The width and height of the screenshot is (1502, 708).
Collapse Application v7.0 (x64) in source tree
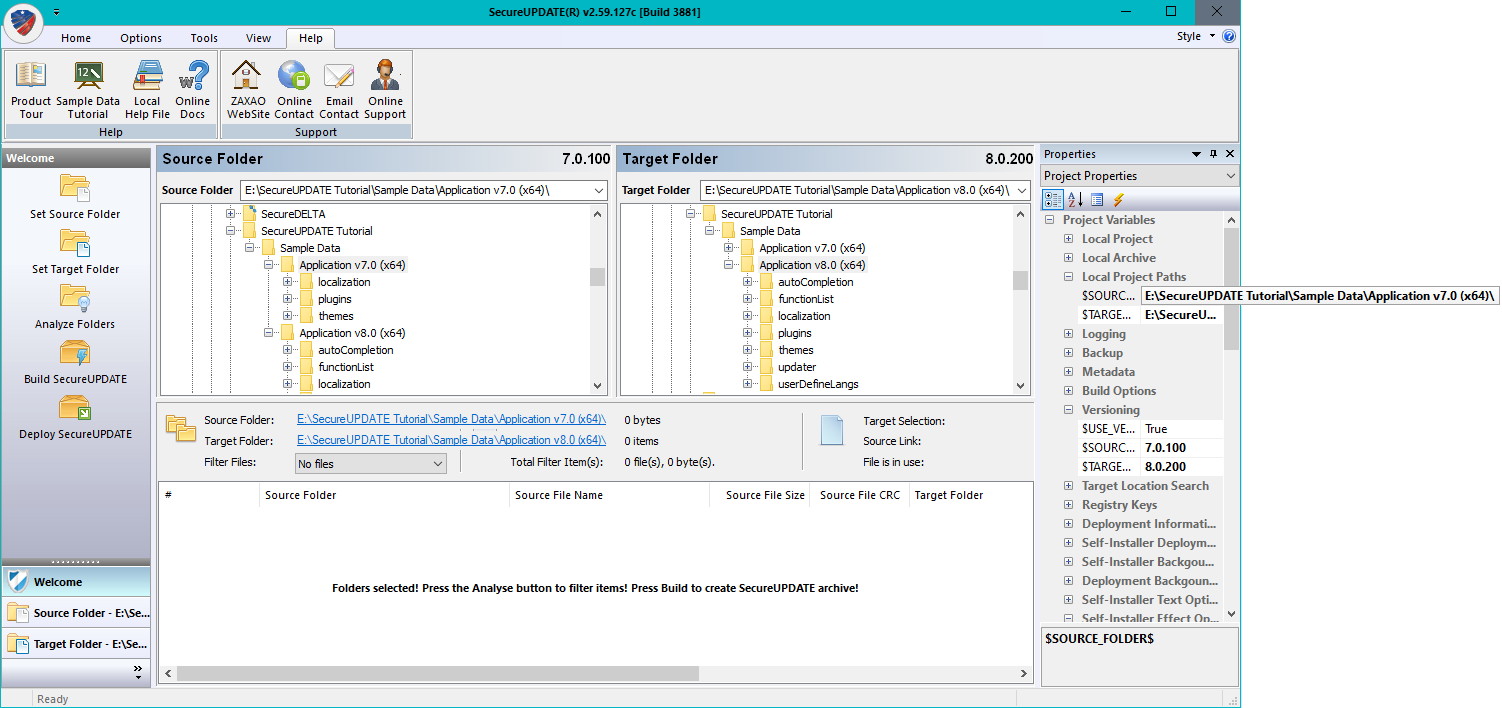pyautogui.click(x=269, y=265)
